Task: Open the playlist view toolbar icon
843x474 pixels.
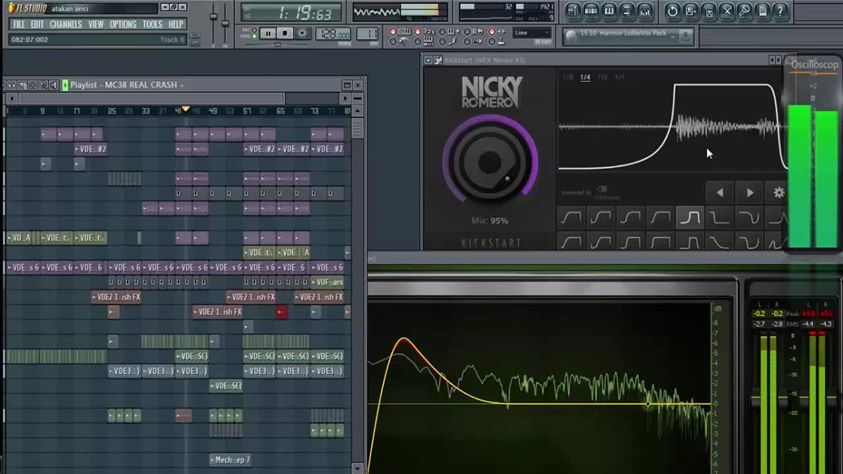Action: (573, 11)
